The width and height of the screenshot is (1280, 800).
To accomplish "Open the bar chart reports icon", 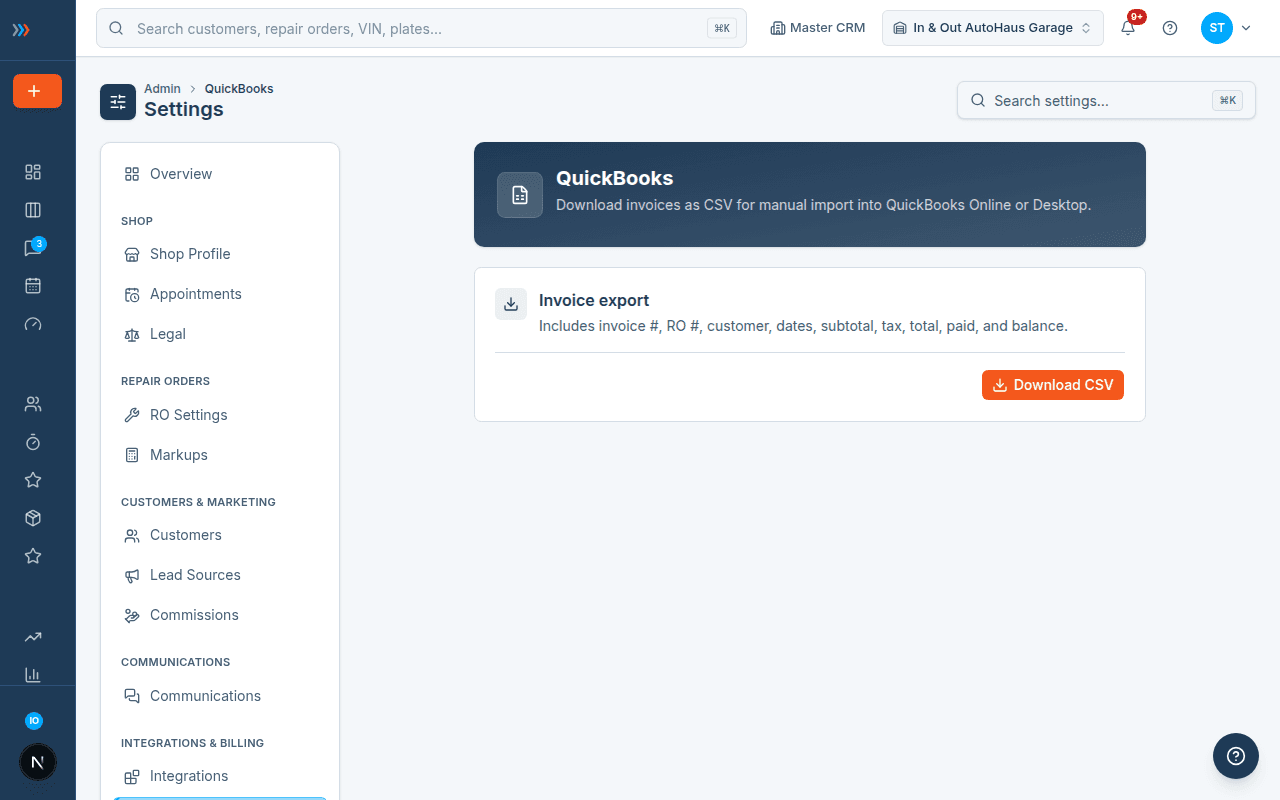I will pyautogui.click(x=33, y=675).
